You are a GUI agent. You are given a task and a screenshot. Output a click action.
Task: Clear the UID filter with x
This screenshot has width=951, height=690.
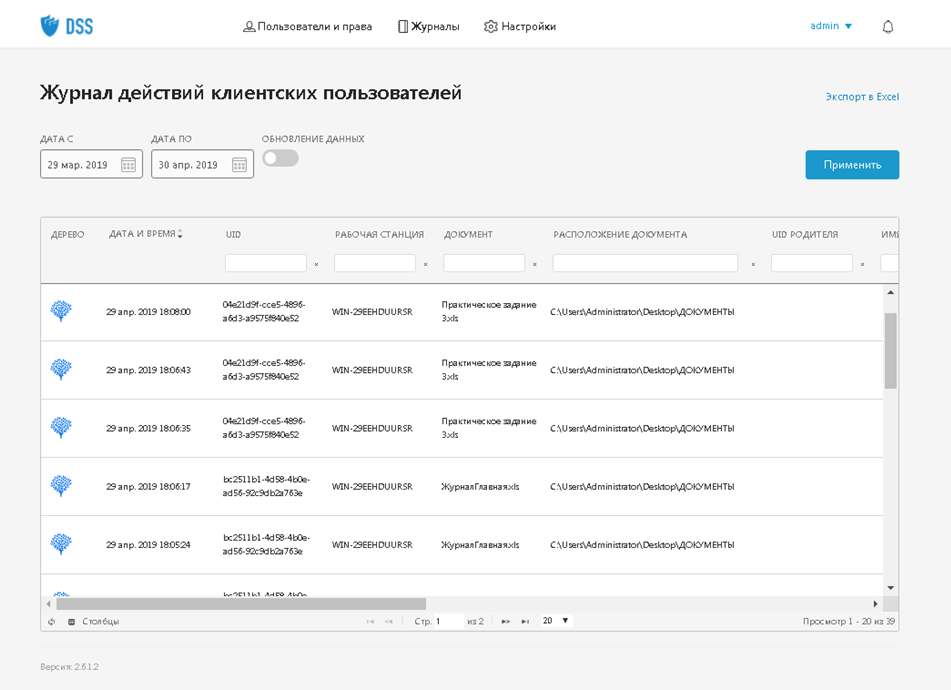coord(317,264)
